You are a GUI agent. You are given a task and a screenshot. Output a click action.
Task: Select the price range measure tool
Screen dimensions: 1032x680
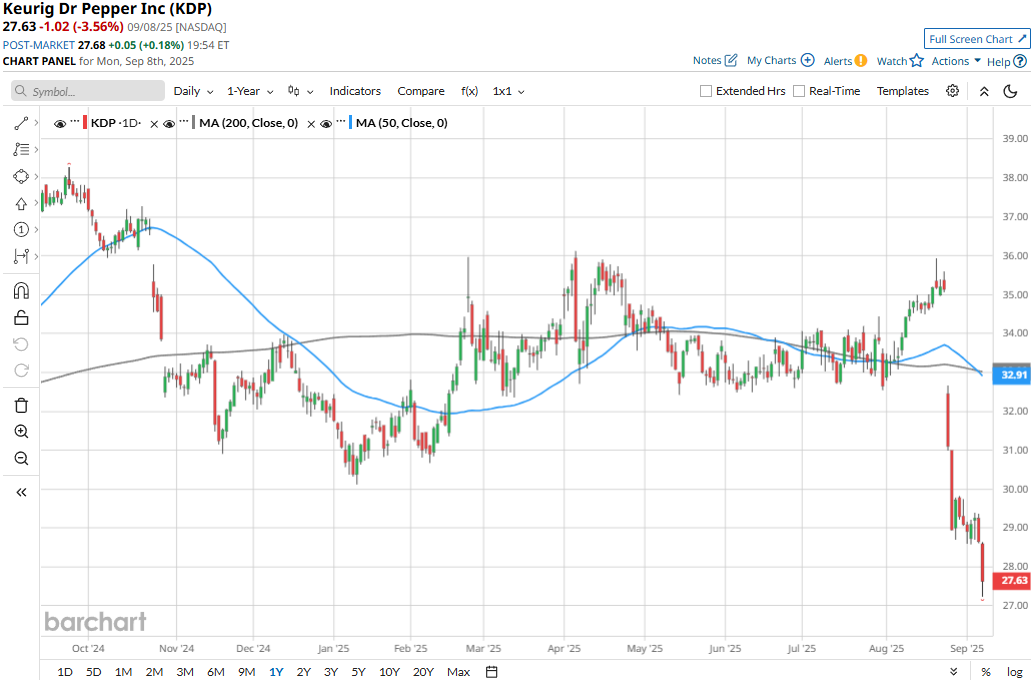[21, 256]
